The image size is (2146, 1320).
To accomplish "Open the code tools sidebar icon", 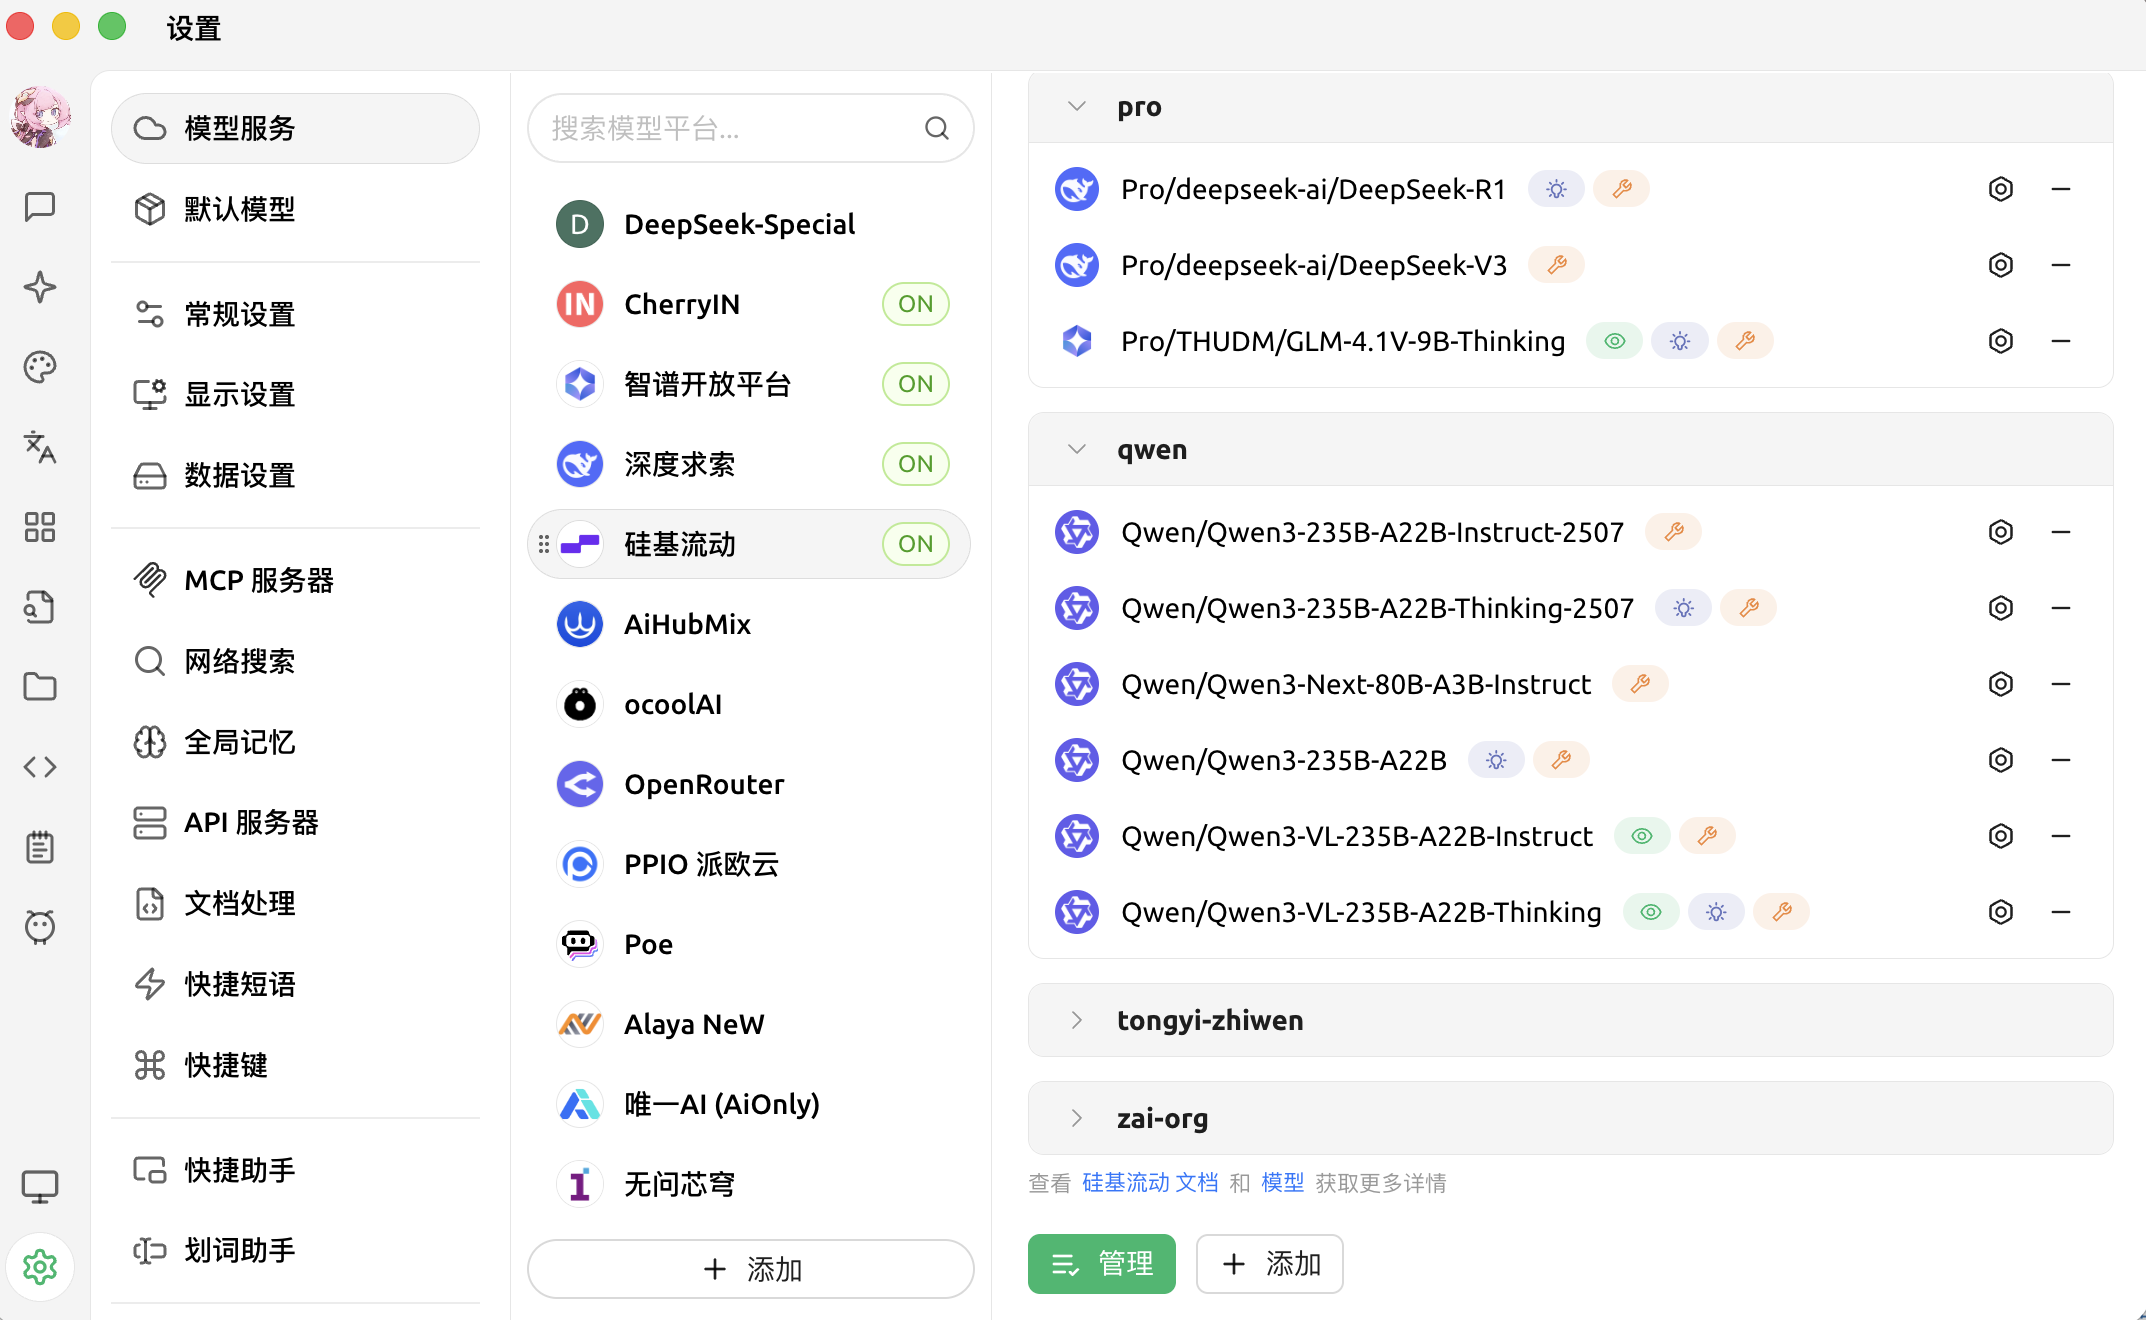I will pyautogui.click(x=40, y=767).
